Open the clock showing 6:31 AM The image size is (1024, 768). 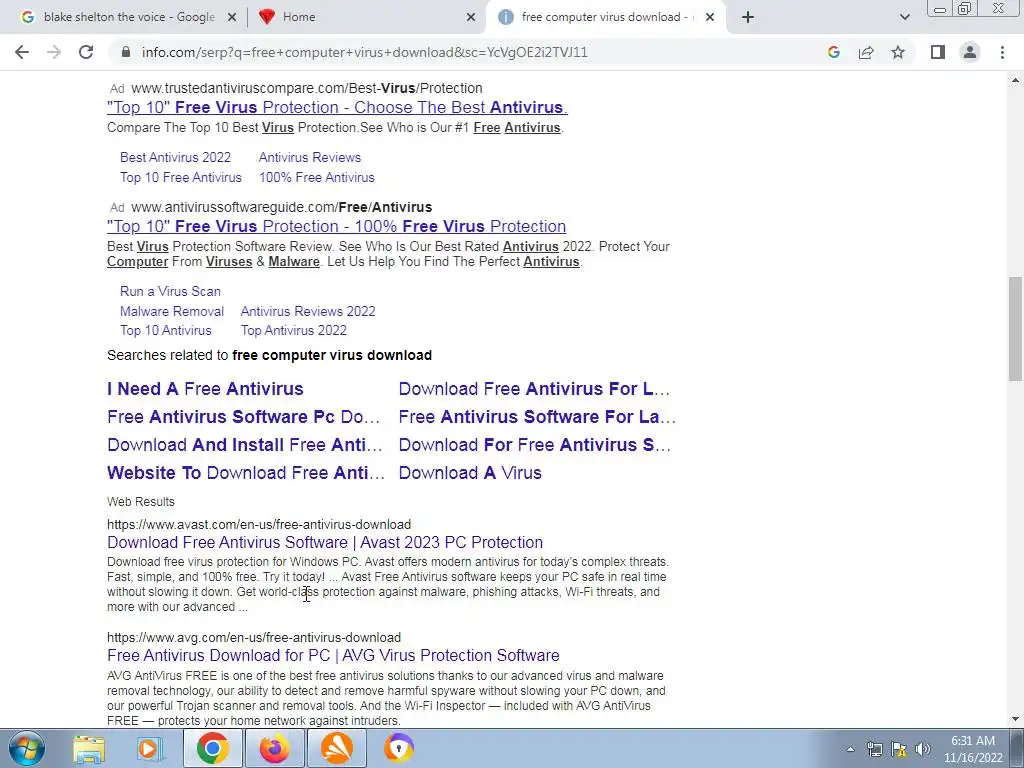(x=973, y=749)
